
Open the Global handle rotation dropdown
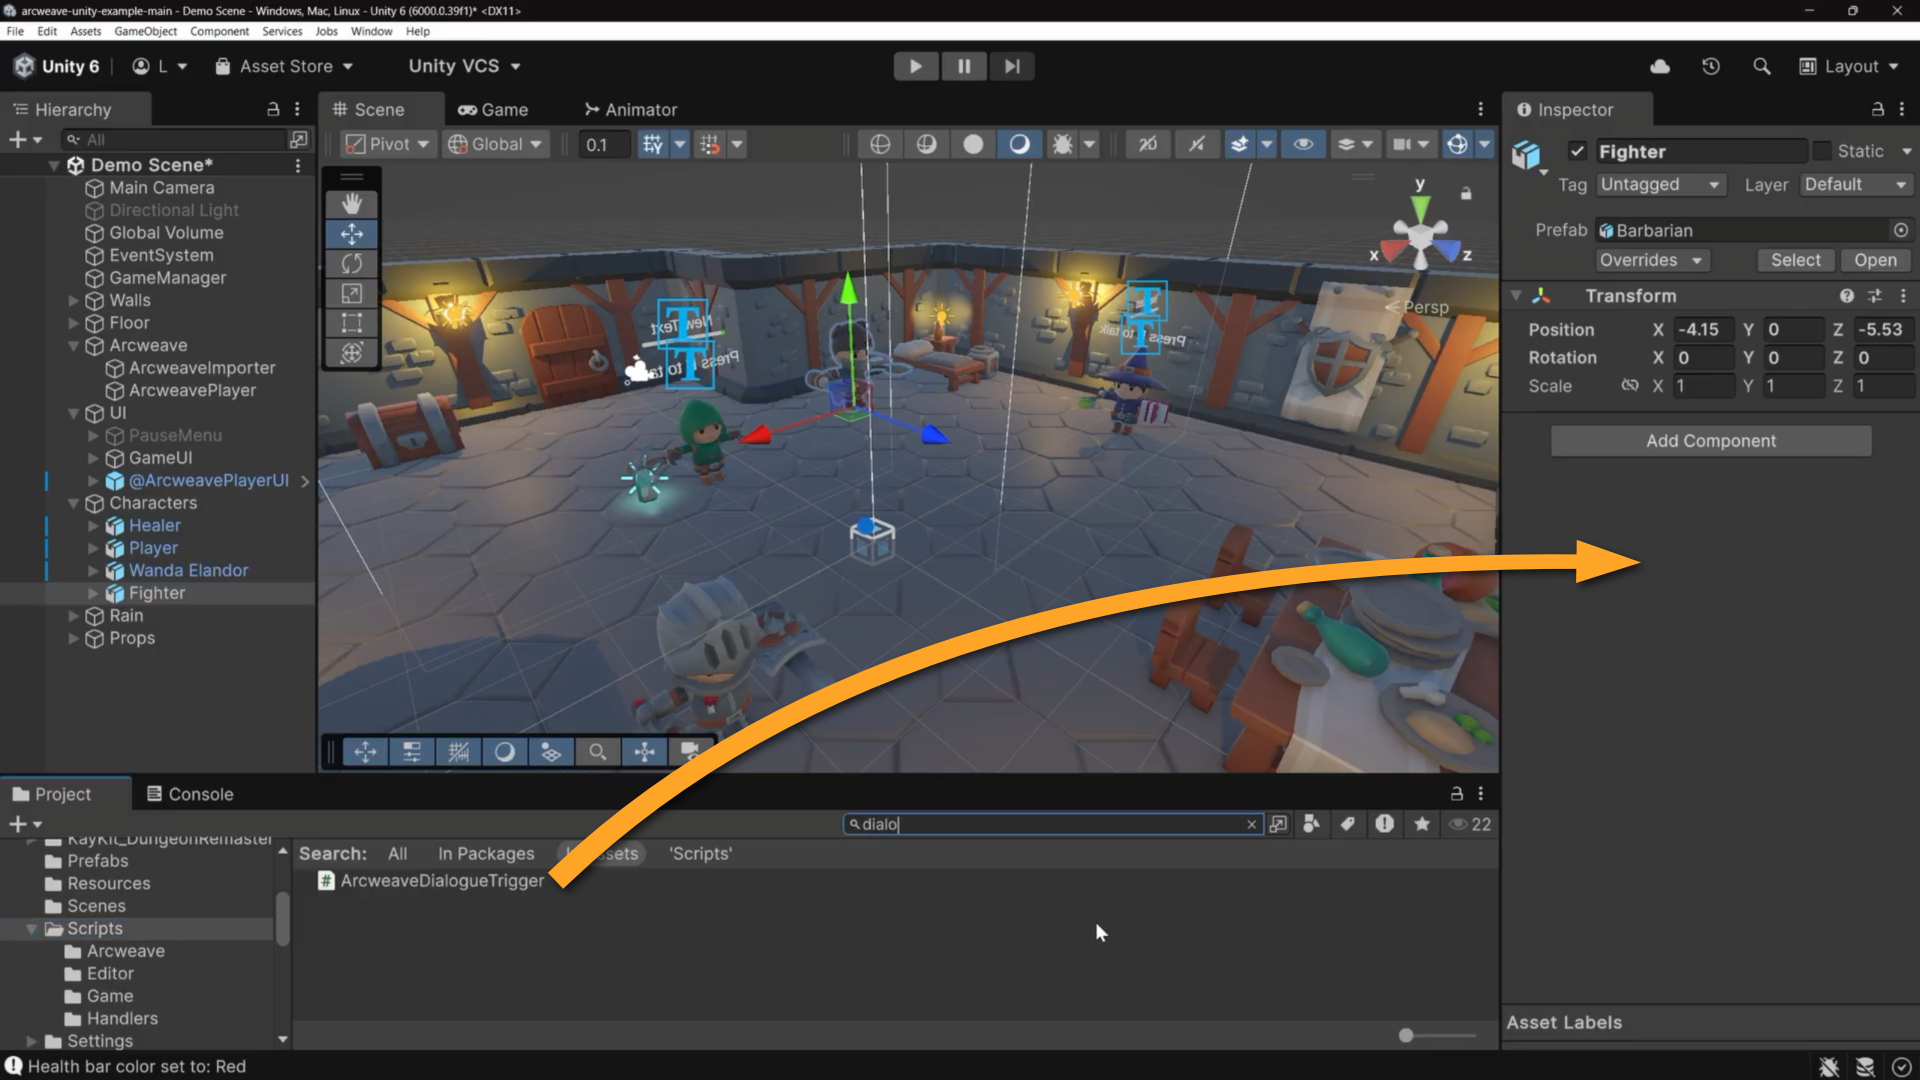pyautogui.click(x=495, y=144)
